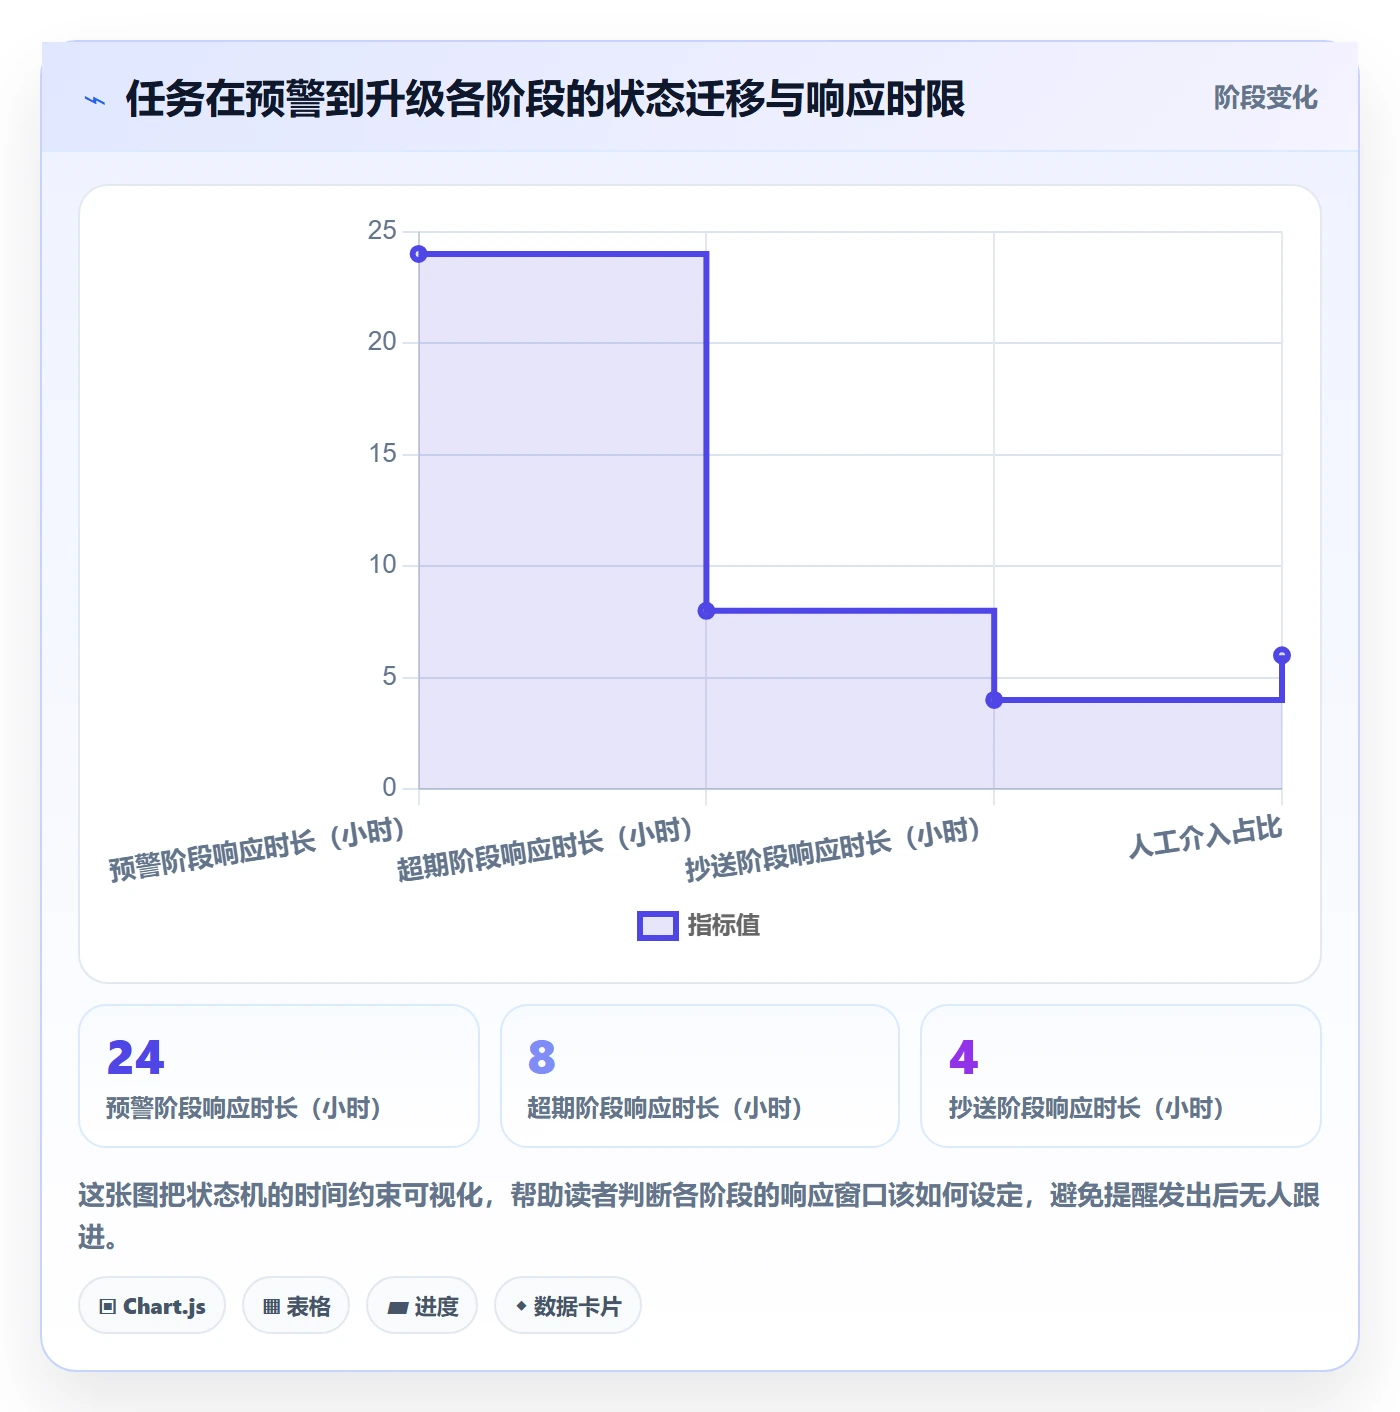Click the lightning icon beside the title

95,100
